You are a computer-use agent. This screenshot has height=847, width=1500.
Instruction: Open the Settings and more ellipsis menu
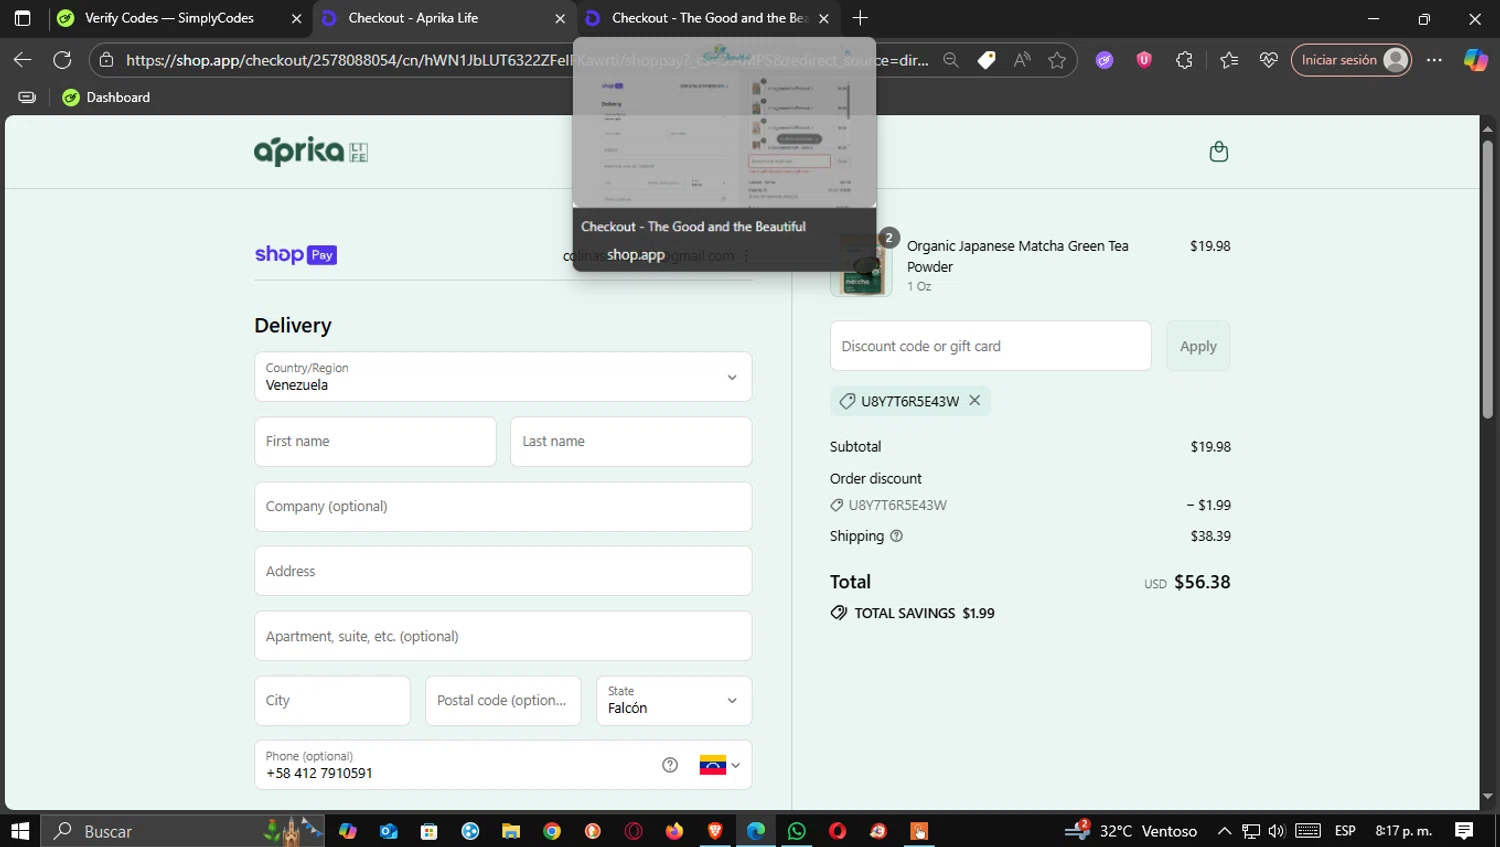[1434, 60]
